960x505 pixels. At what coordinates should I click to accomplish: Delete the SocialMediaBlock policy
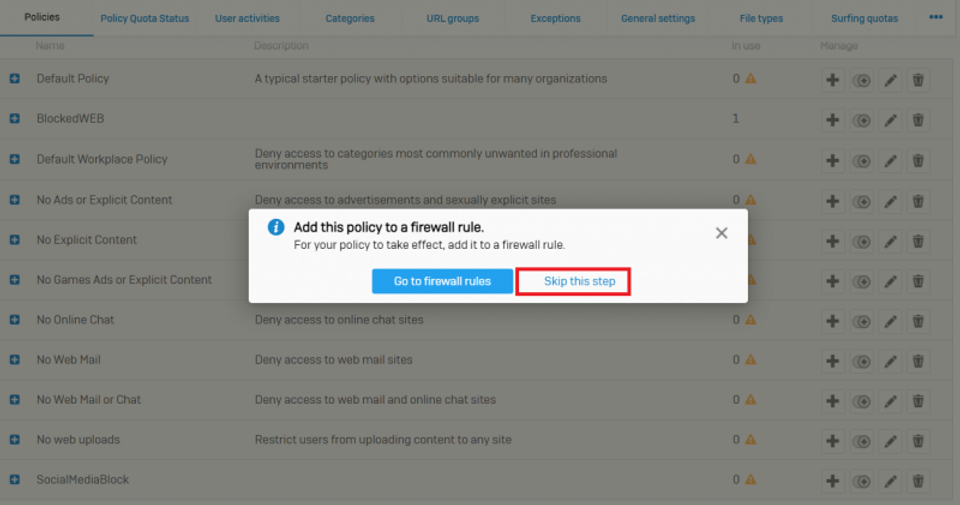click(x=918, y=480)
